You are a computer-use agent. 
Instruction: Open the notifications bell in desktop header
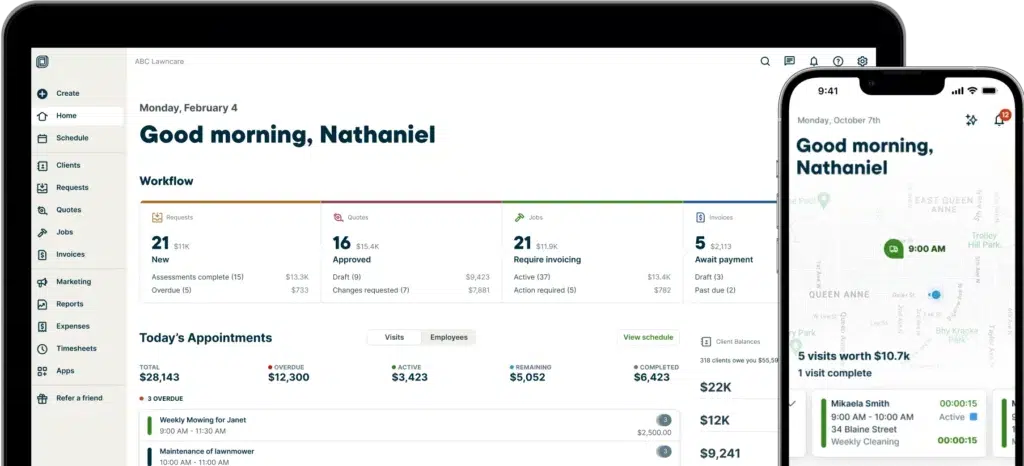tap(814, 61)
